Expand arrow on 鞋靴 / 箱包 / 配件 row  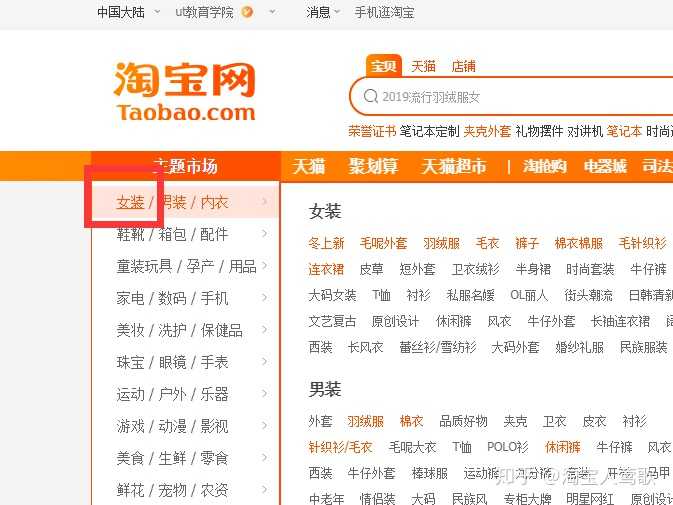click(264, 233)
